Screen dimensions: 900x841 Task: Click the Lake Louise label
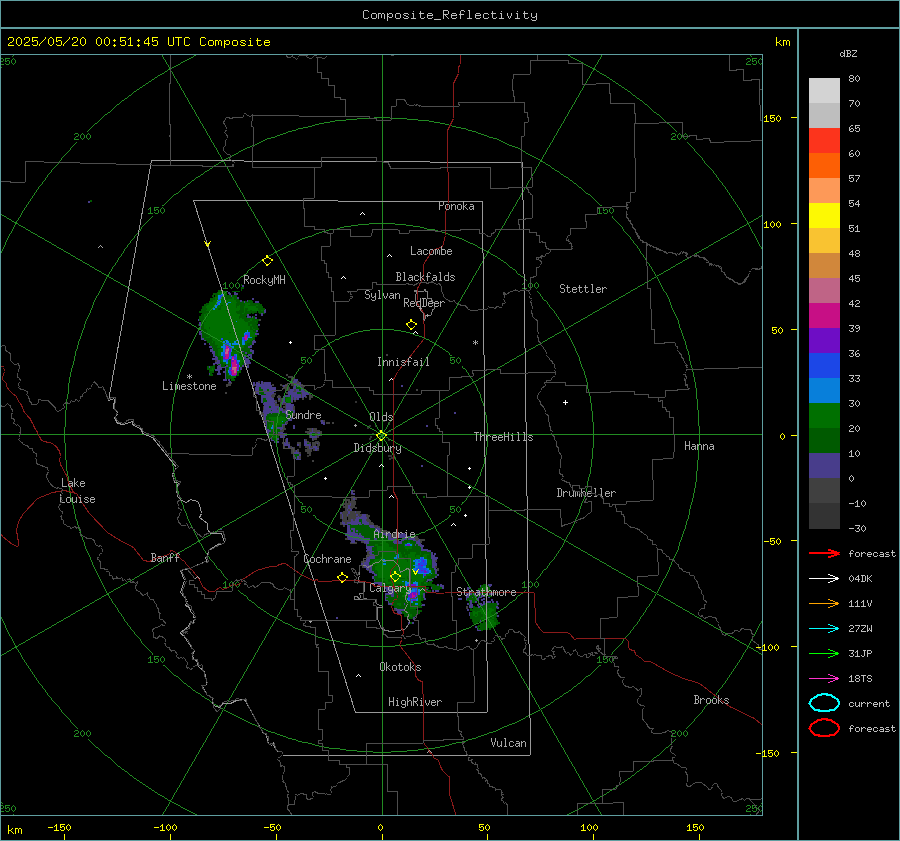(x=77, y=491)
